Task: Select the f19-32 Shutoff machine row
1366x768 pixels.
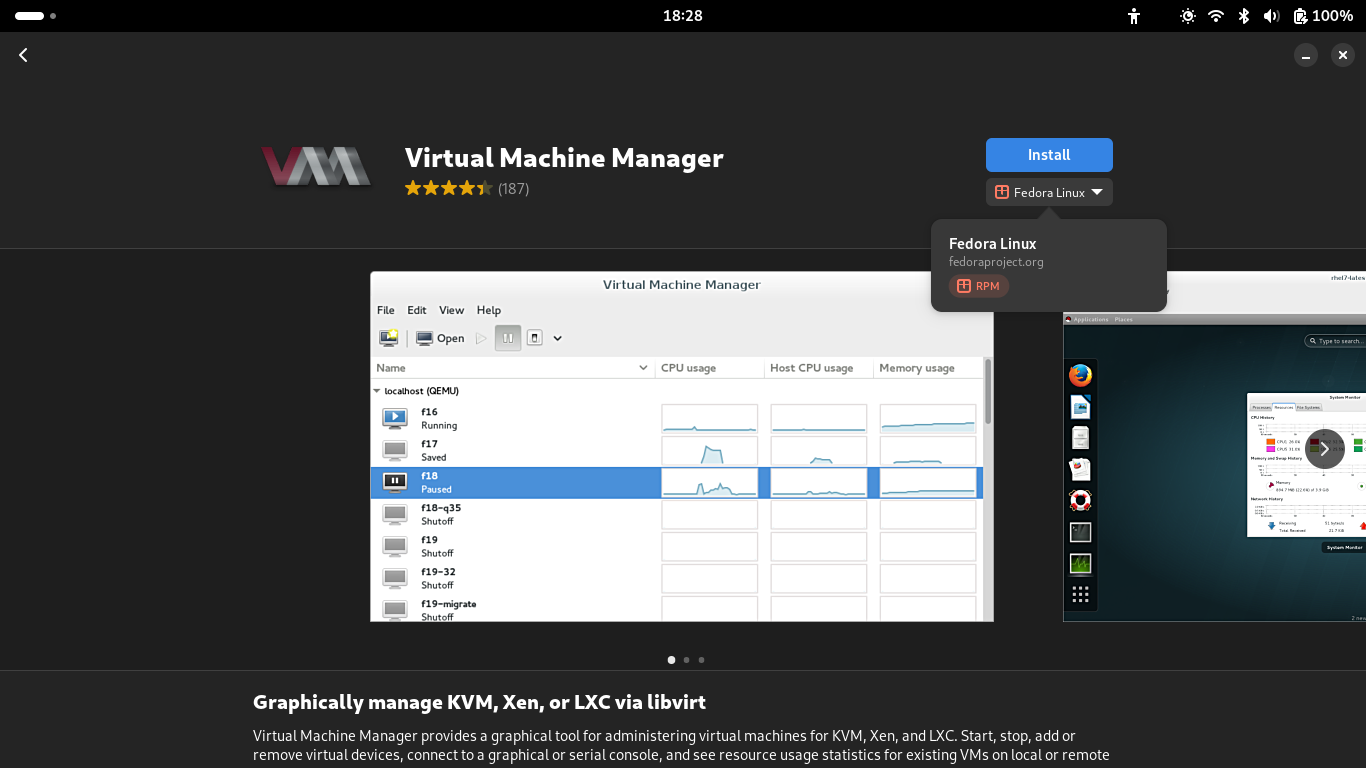Action: pos(677,578)
